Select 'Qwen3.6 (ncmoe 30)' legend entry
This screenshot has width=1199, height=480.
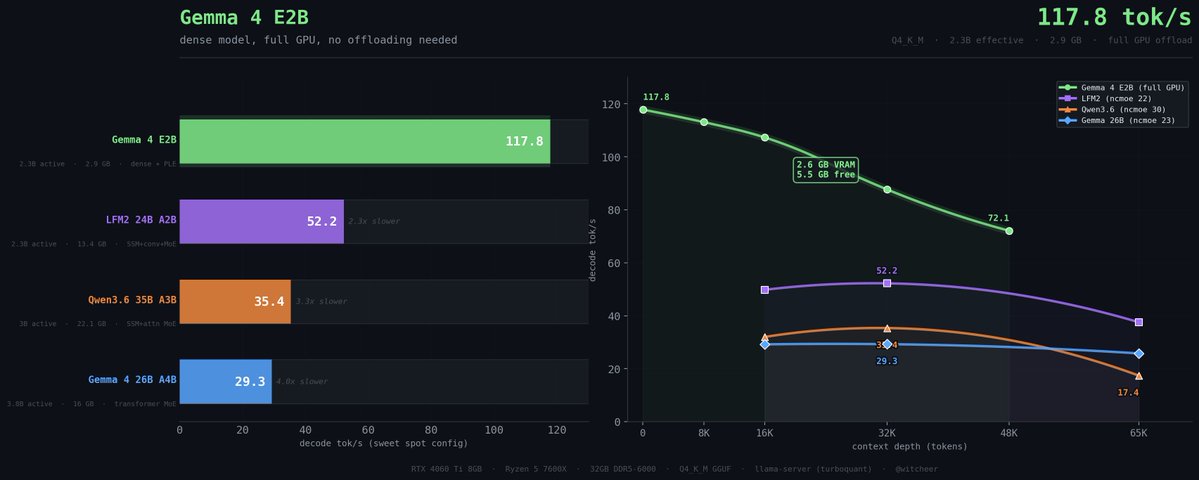coord(1112,109)
